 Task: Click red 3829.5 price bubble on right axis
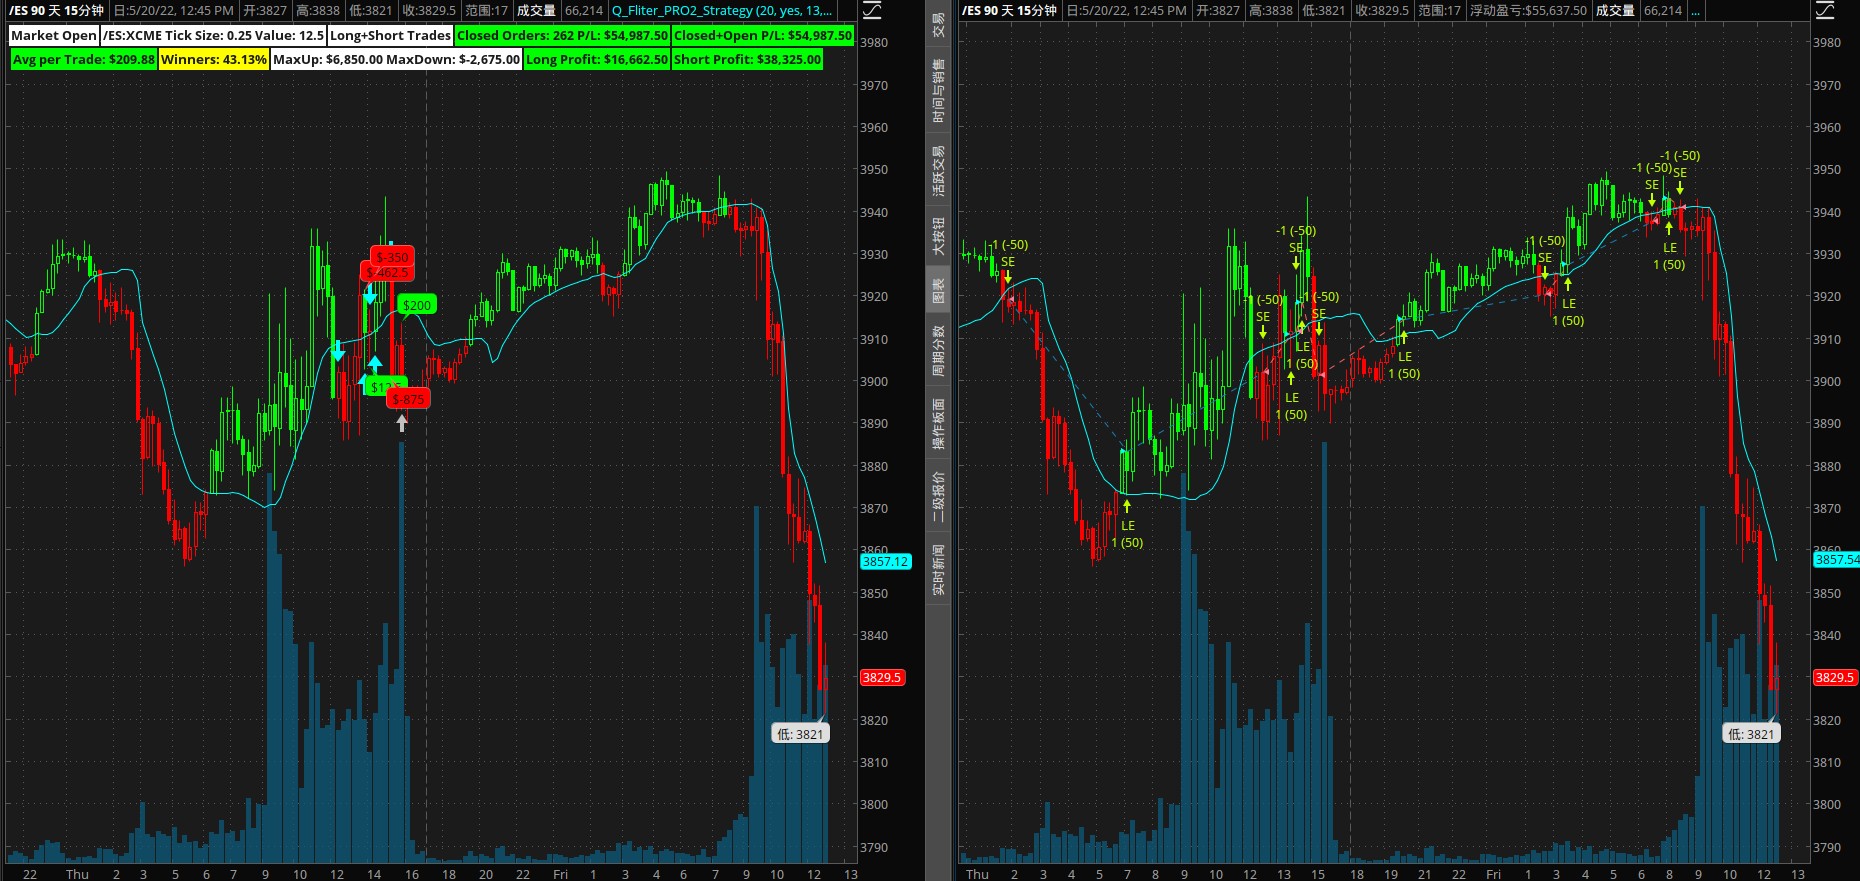(1835, 678)
